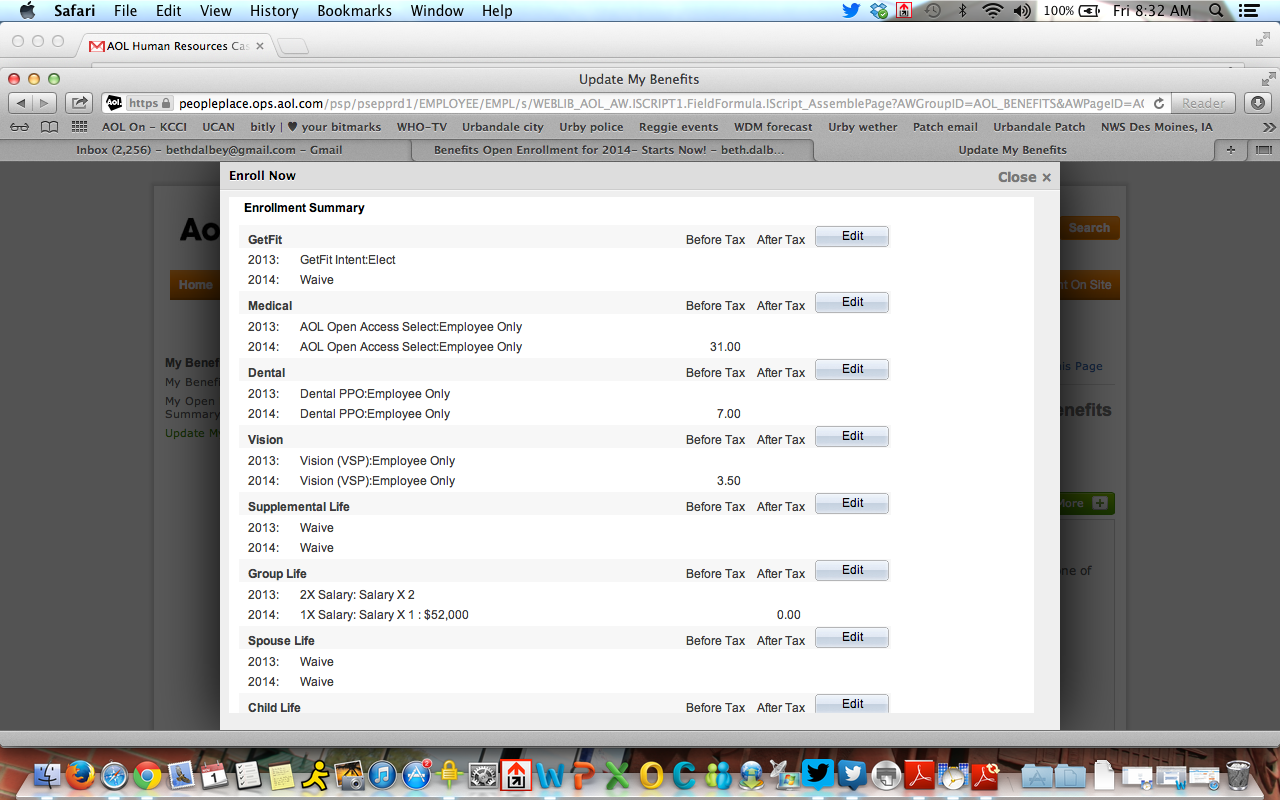The image size is (1280, 800).
Task: Expand bookmarks bar overflow chevron
Action: [1269, 127]
